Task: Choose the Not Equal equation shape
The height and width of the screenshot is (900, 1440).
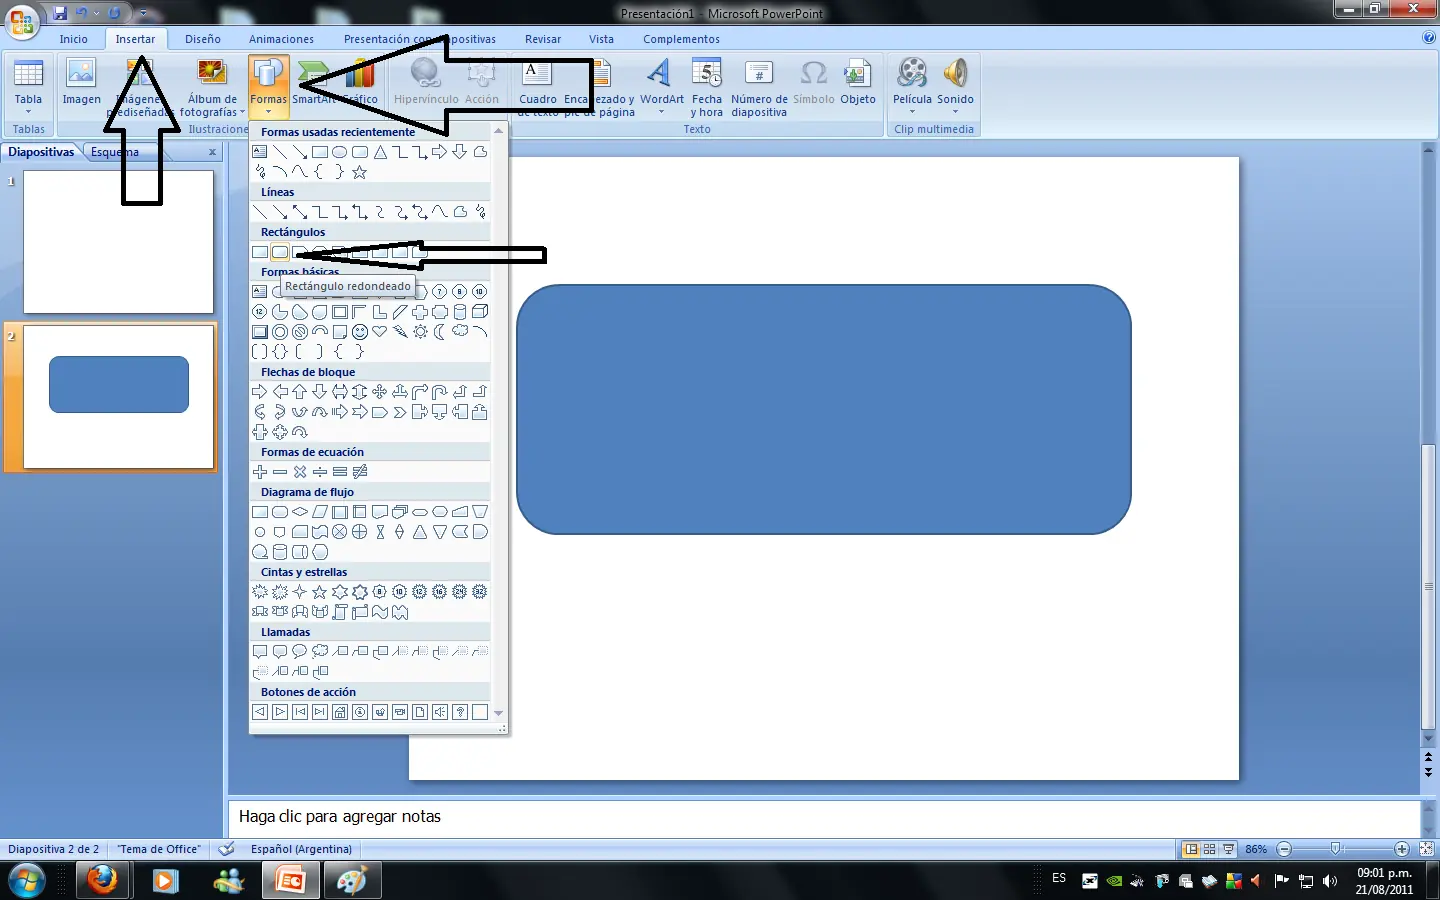Action: (360, 472)
